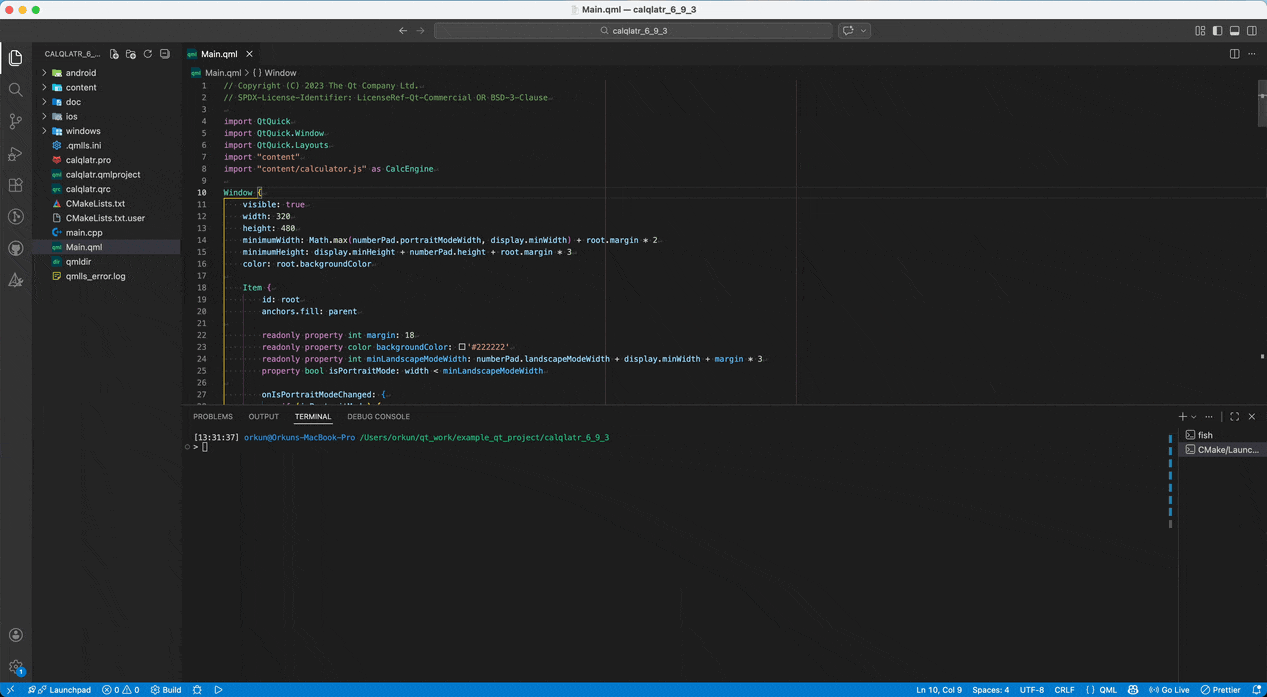Toggle the primary sidebar visibility icon
1267x697 pixels.
(1217, 31)
